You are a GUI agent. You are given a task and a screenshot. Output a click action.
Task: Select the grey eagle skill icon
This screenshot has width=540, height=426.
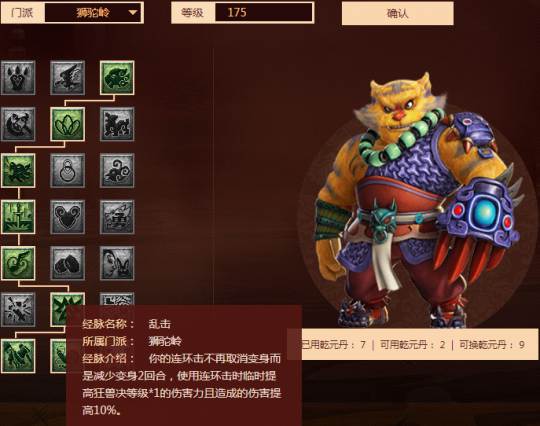tap(68, 78)
